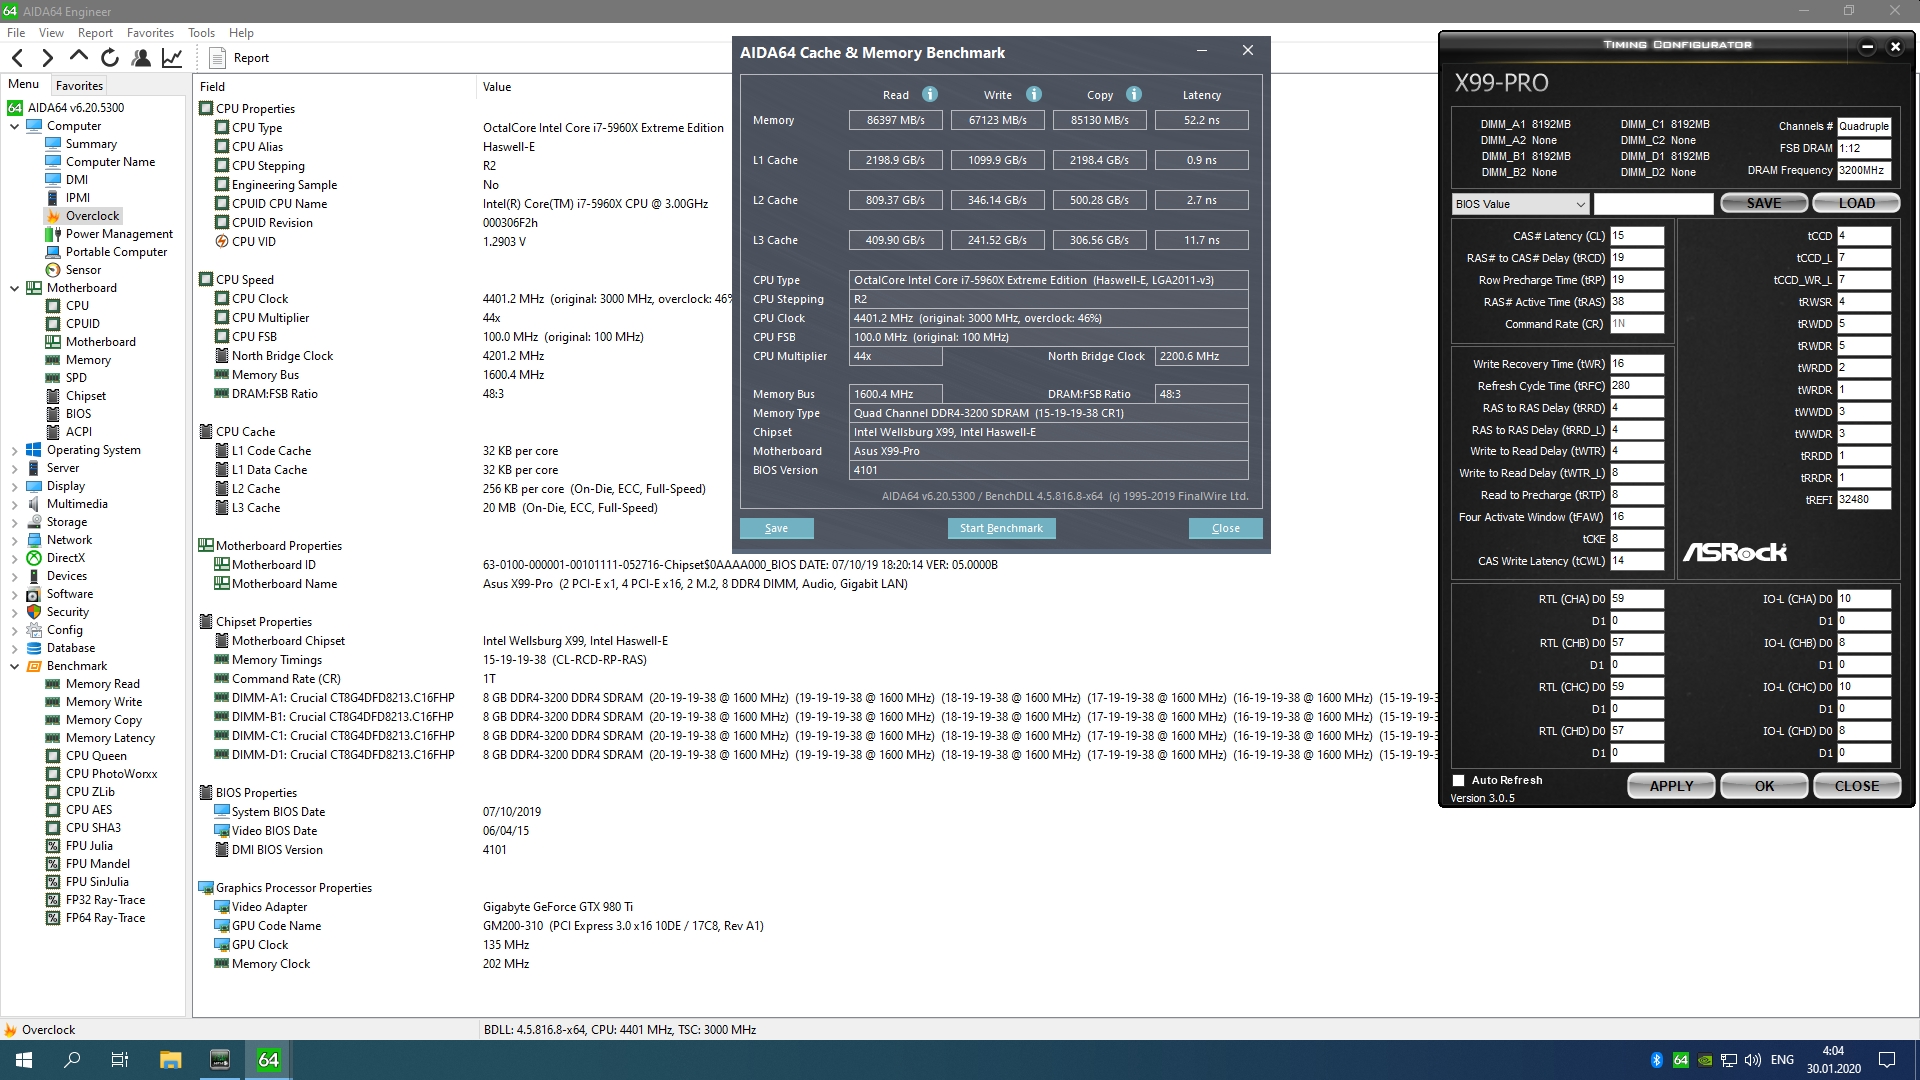Click the CAS# Latency (CL) input field
The height and width of the screenshot is (1080, 1920).
(1636, 236)
